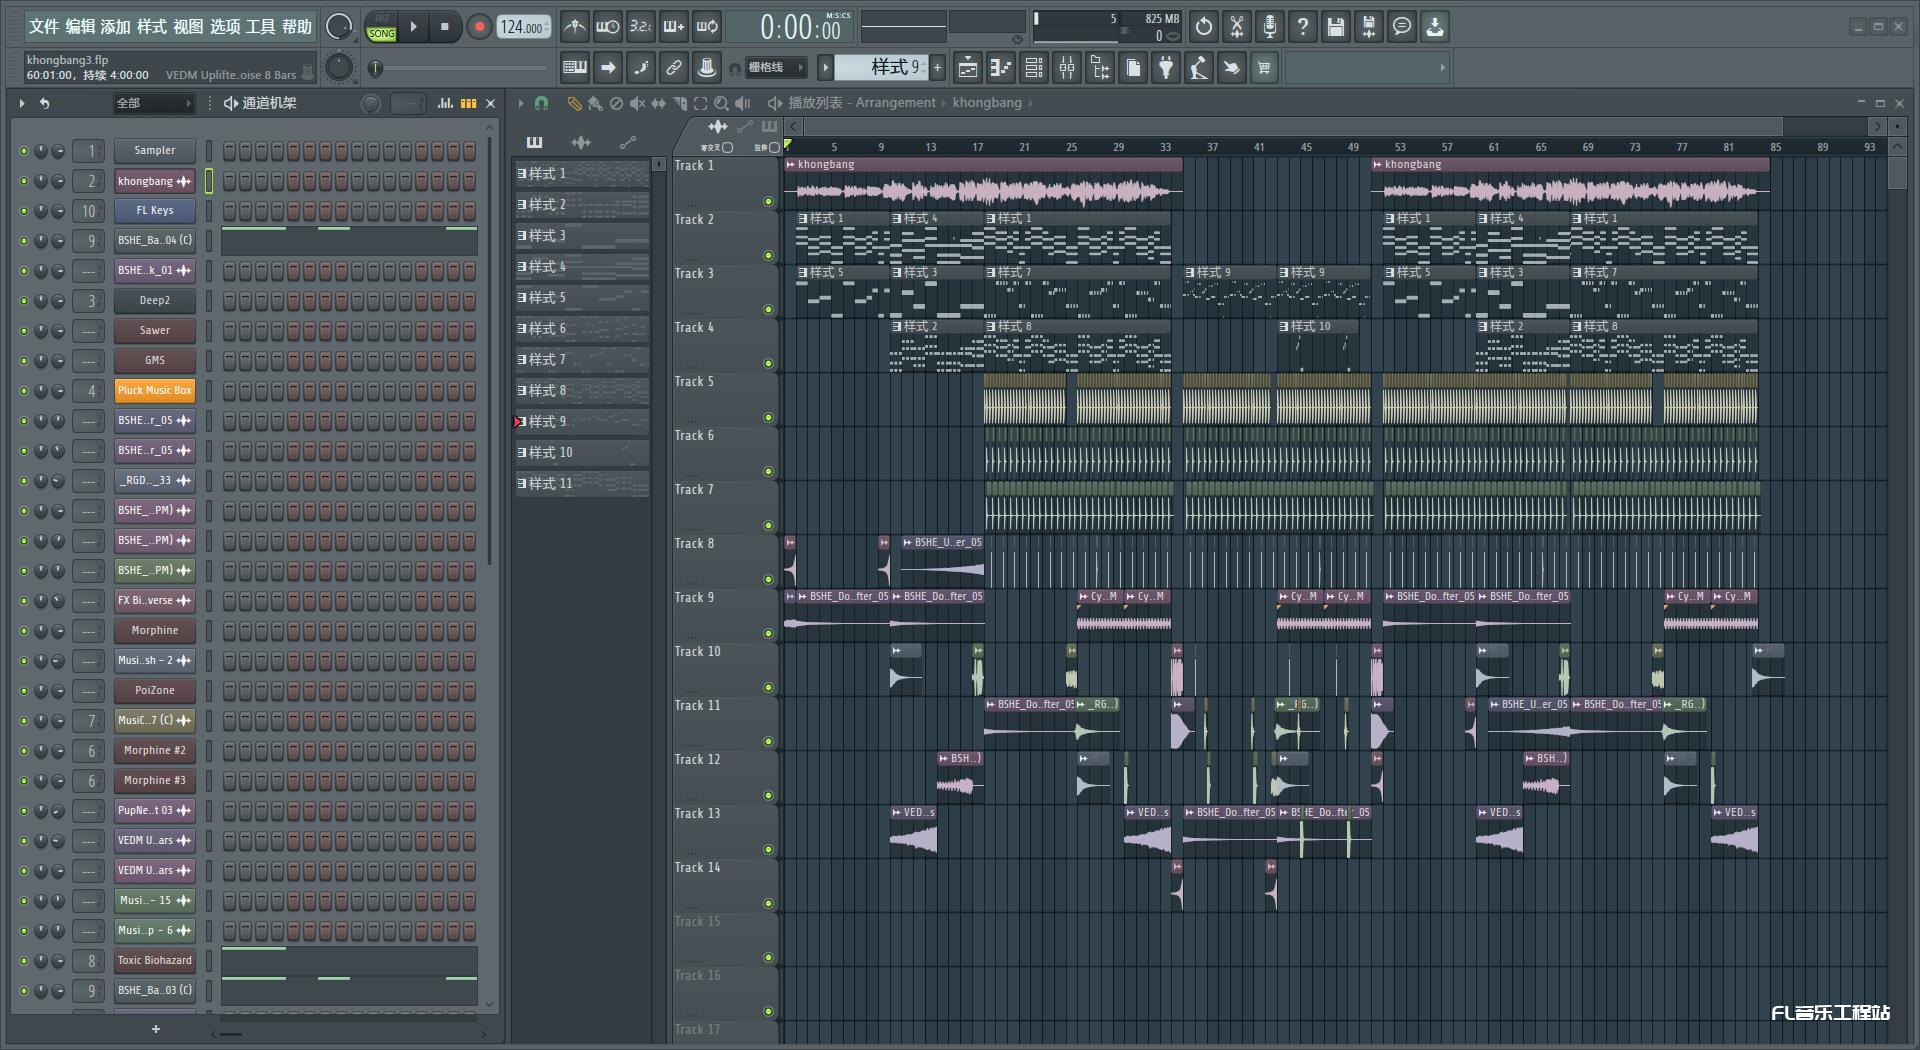Open the project info speech bubble icon

[x=1402, y=27]
